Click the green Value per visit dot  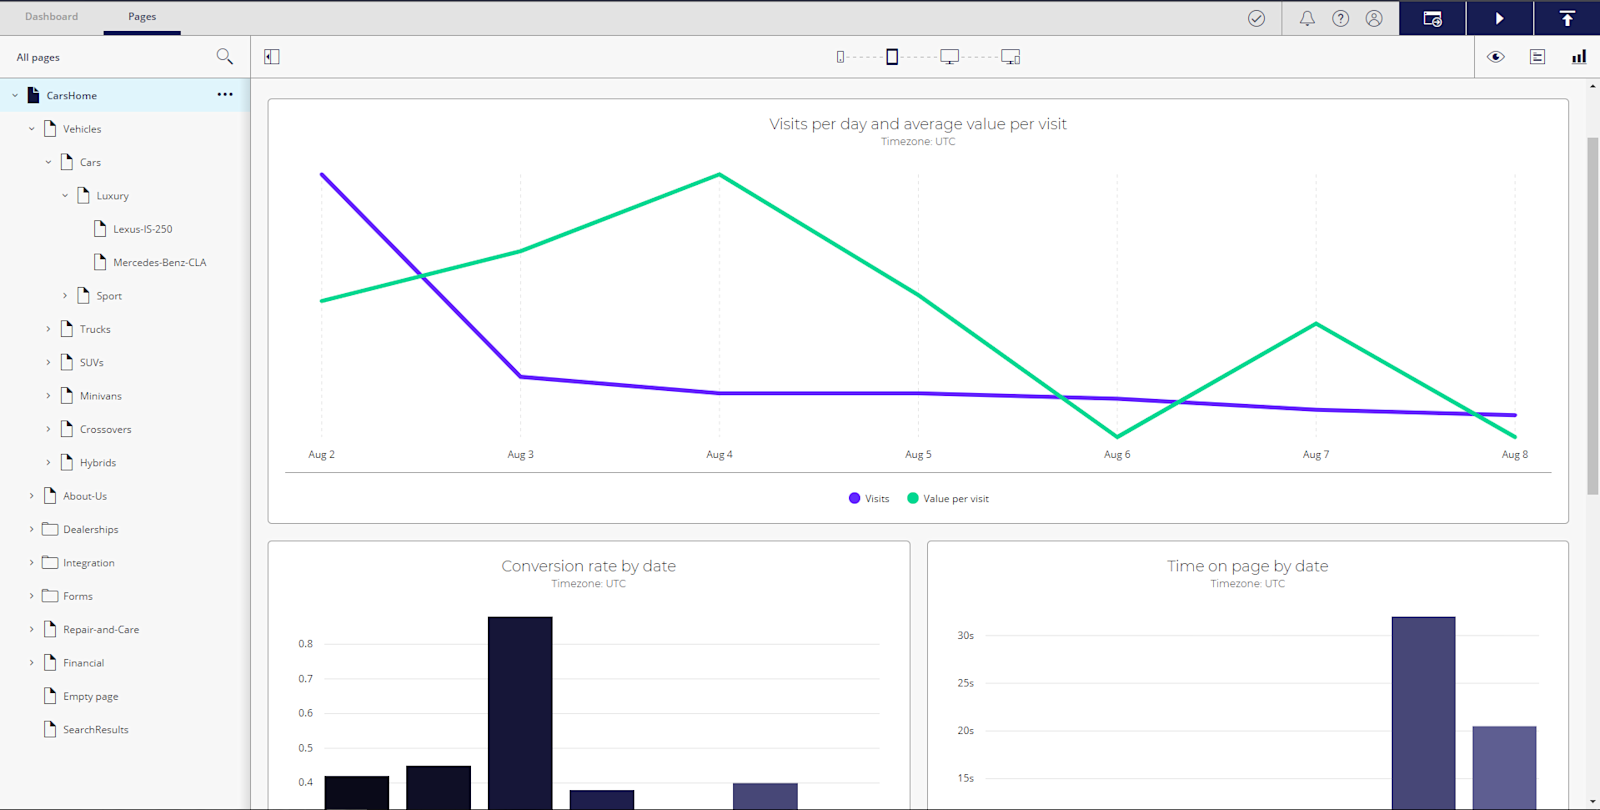(912, 498)
